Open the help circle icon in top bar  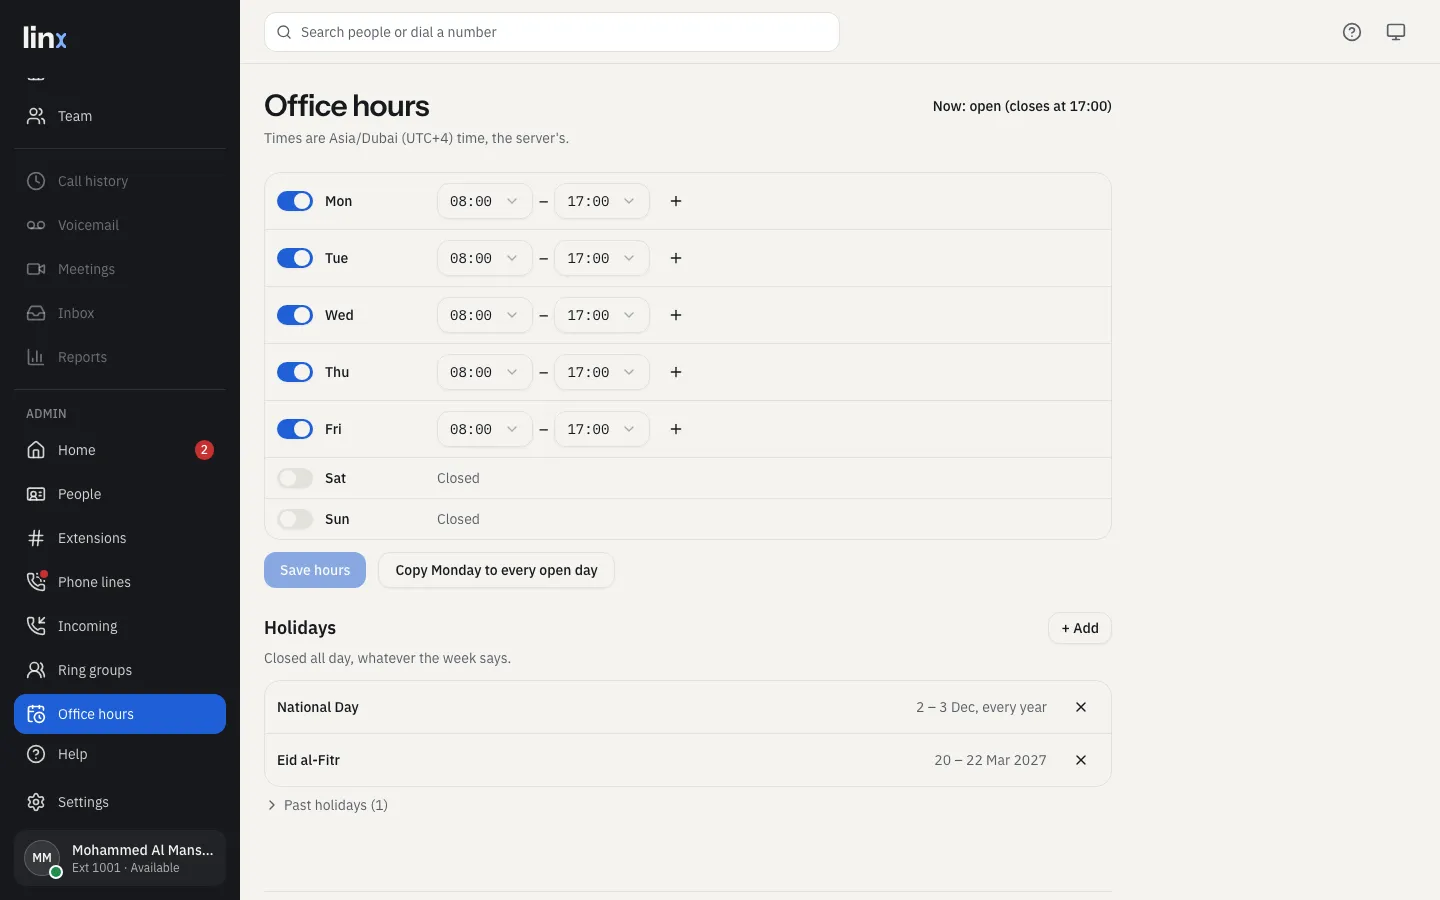pos(1352,32)
